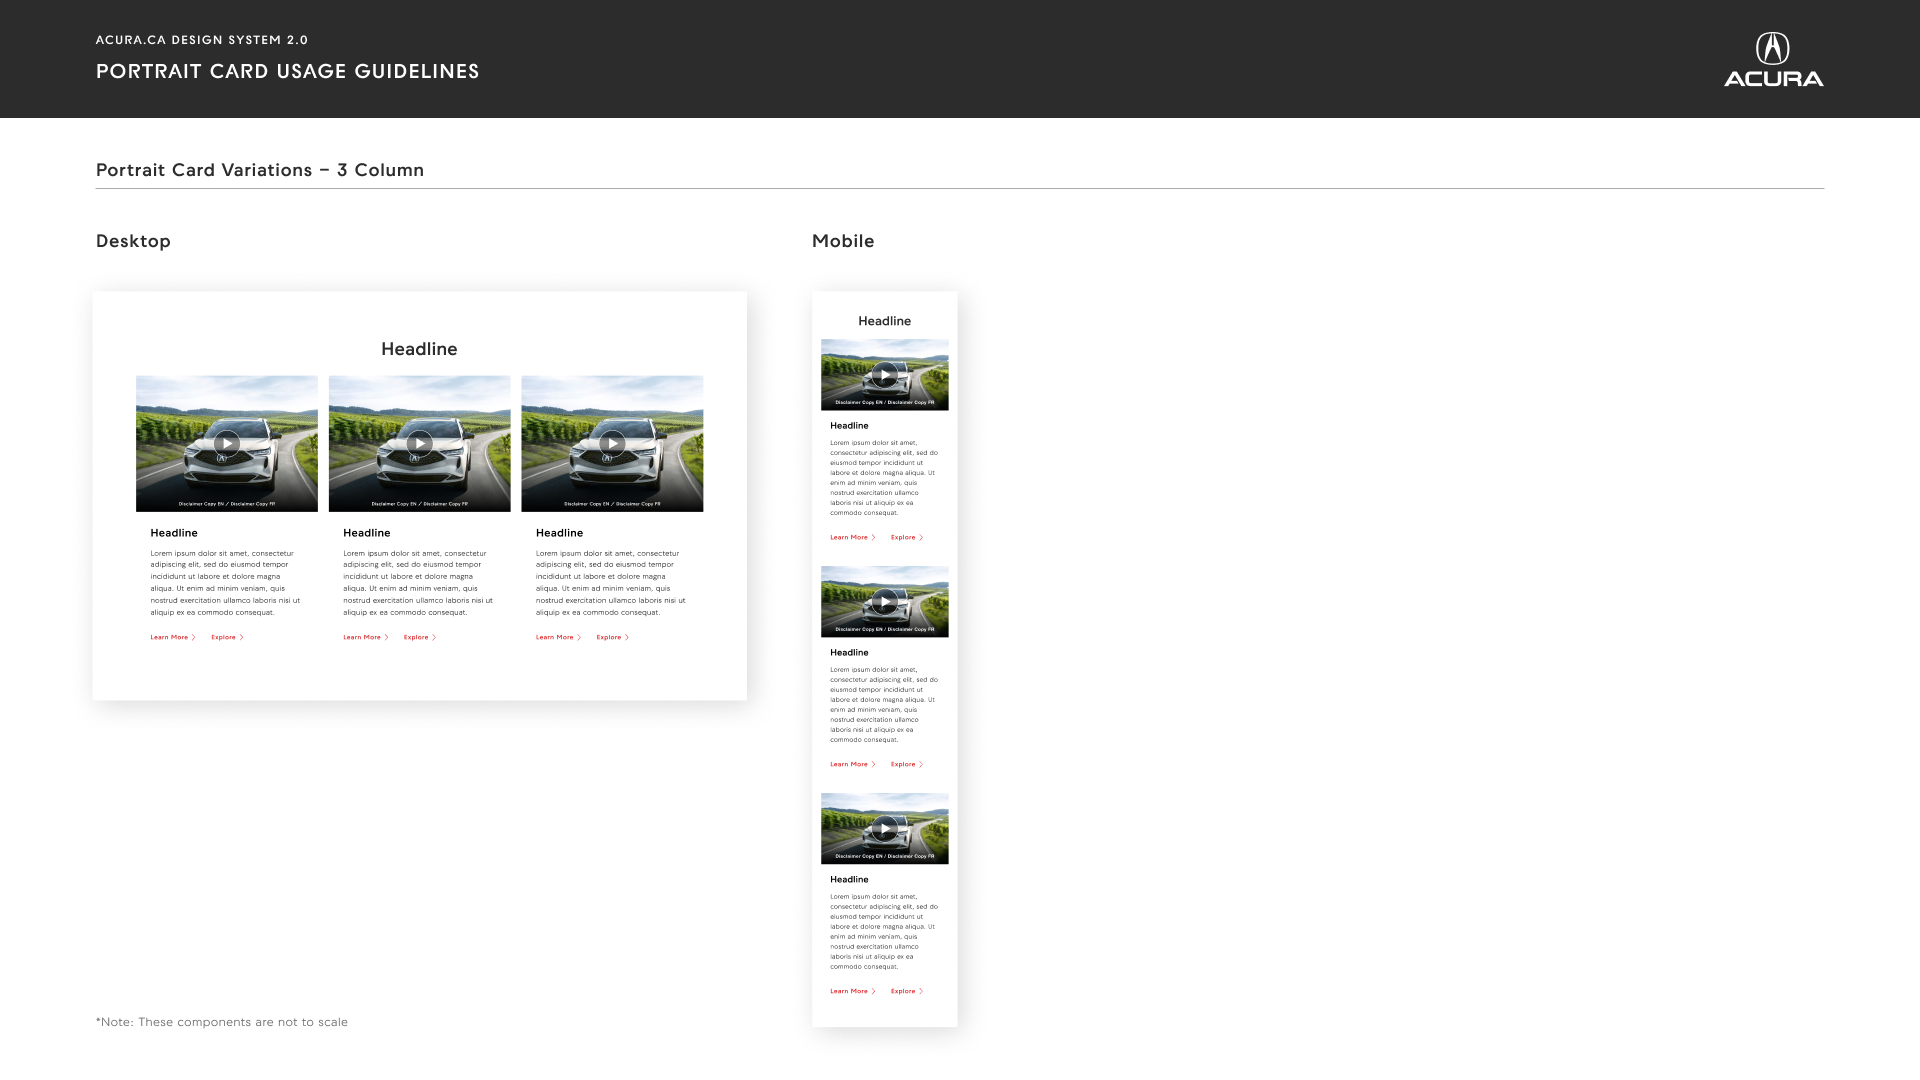Play video on top mobile card

point(885,375)
